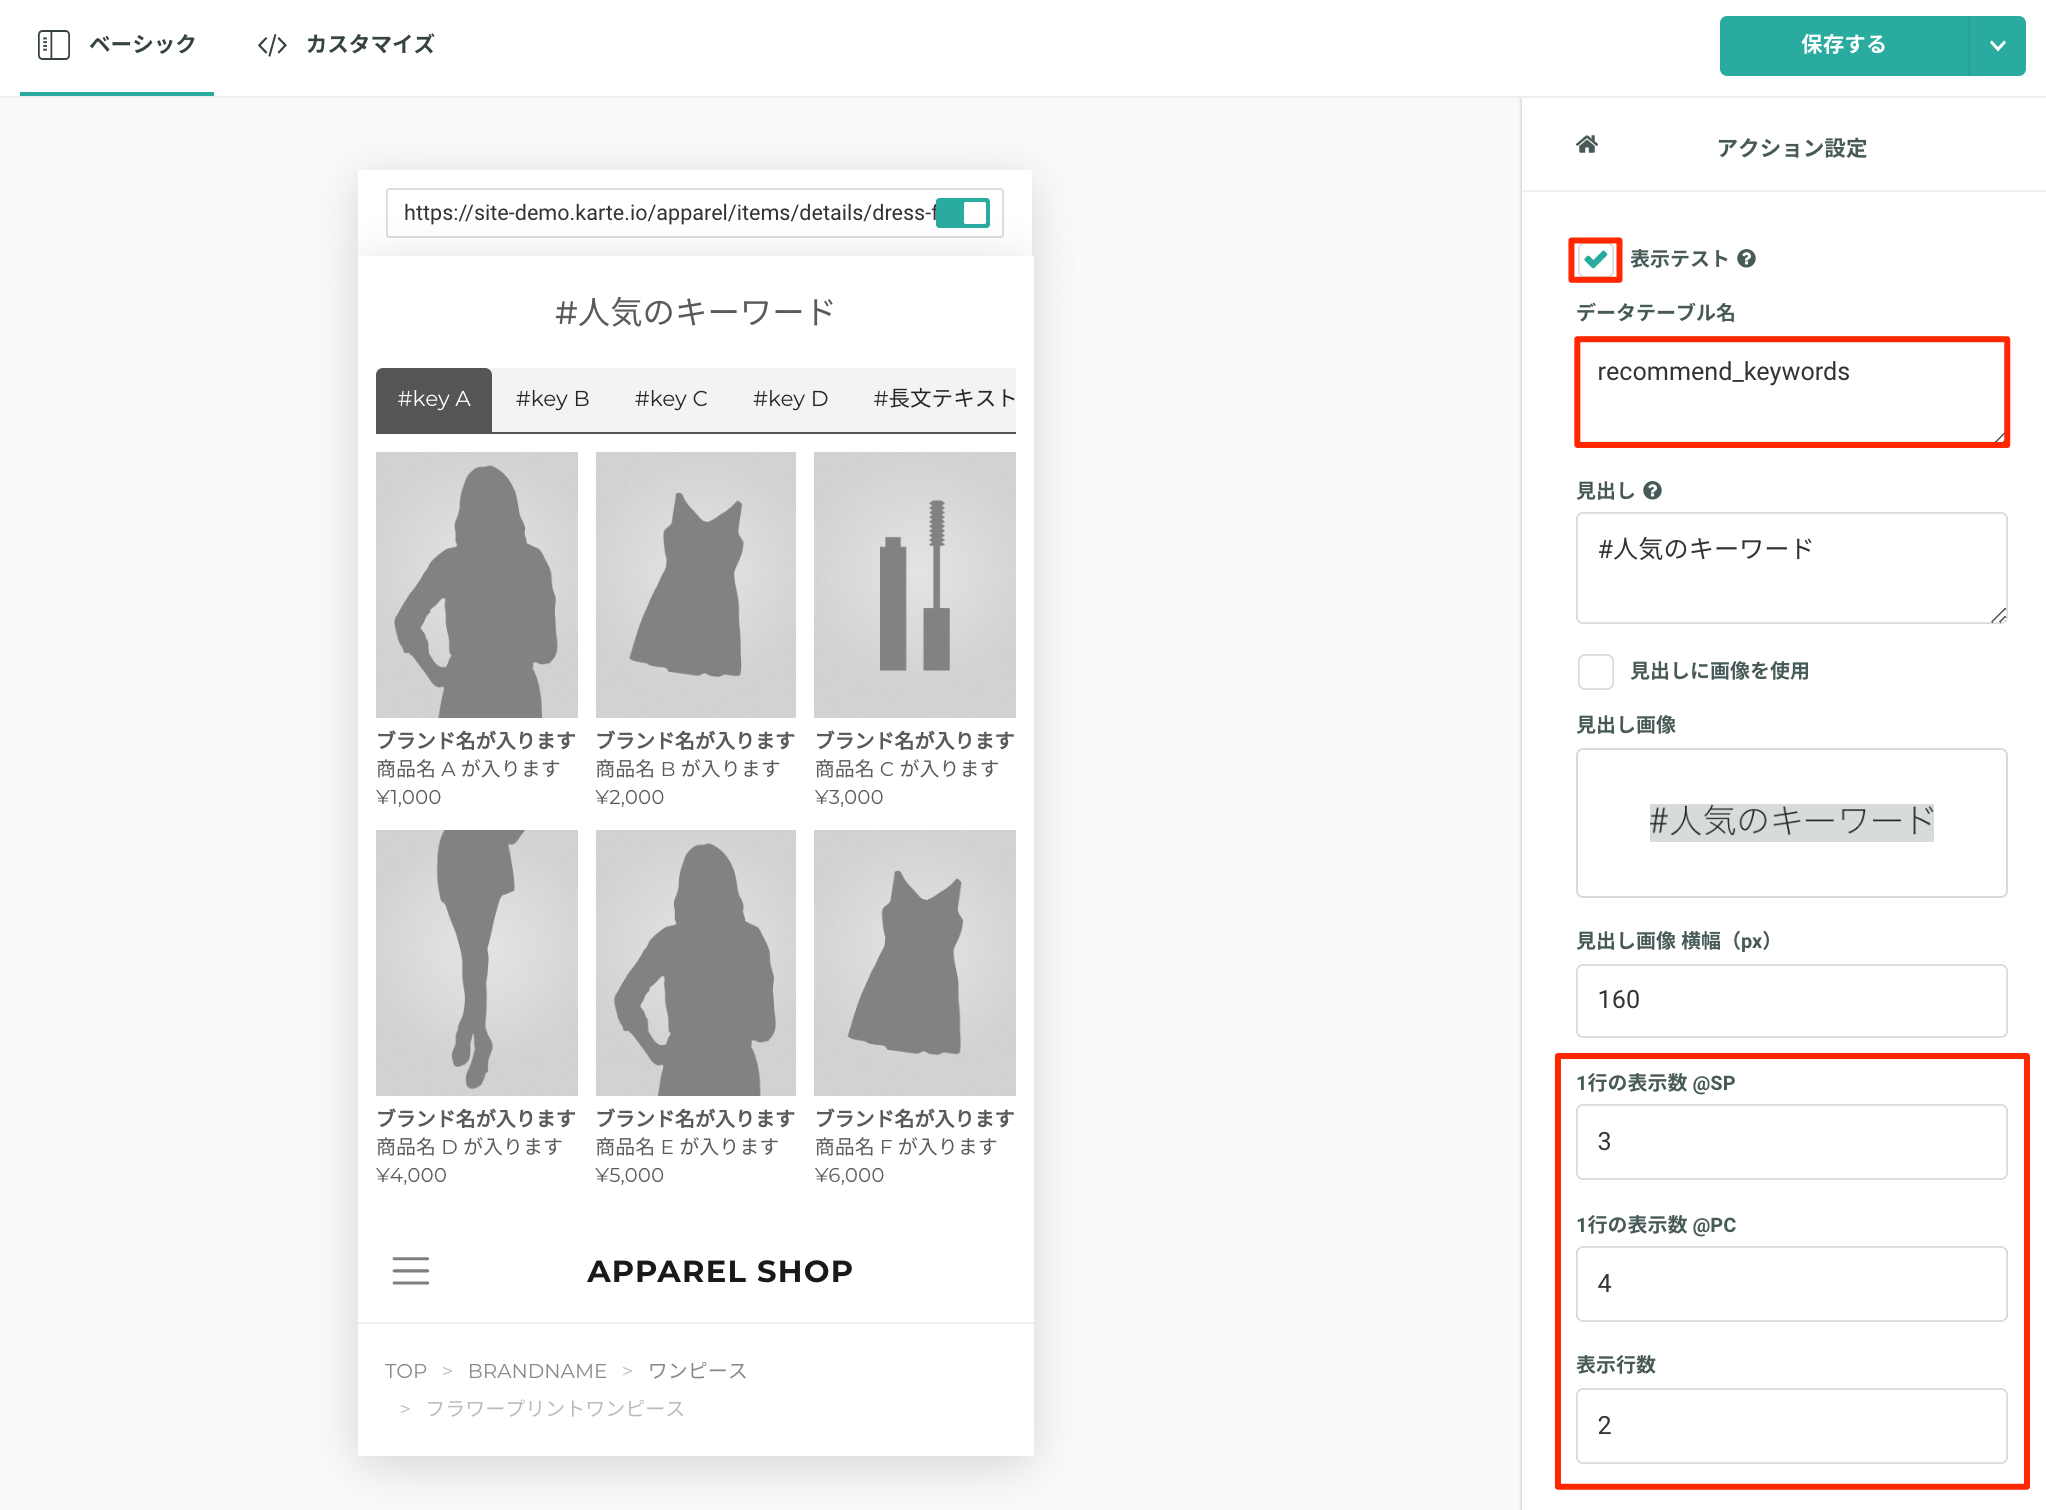2046x1510 pixels.
Task: Open the #長文テキスト keyword tab
Action: click(x=944, y=399)
